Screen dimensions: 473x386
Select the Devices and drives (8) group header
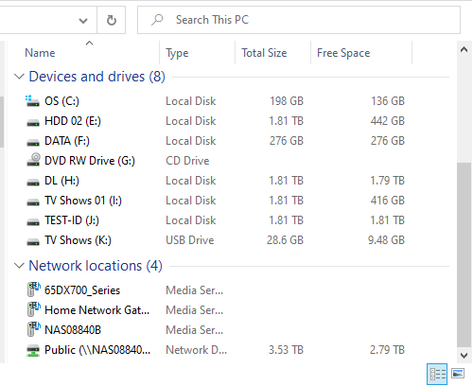click(x=97, y=77)
